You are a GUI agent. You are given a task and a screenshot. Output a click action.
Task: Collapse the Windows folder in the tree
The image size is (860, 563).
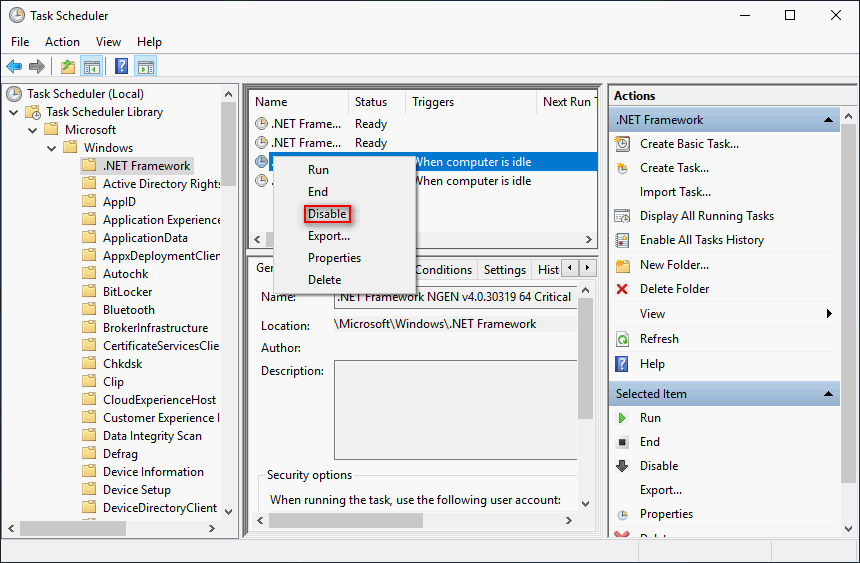click(x=51, y=148)
